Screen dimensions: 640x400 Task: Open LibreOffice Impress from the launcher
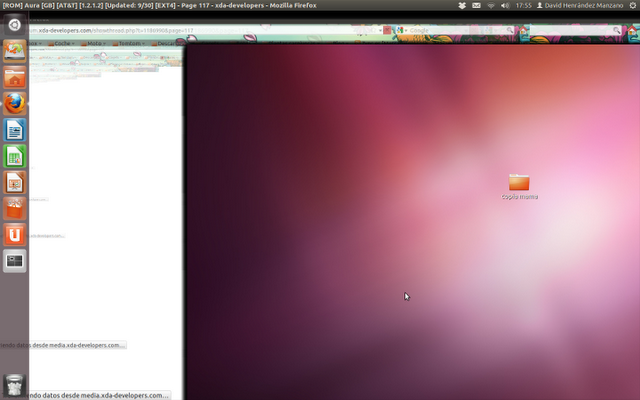[15, 182]
